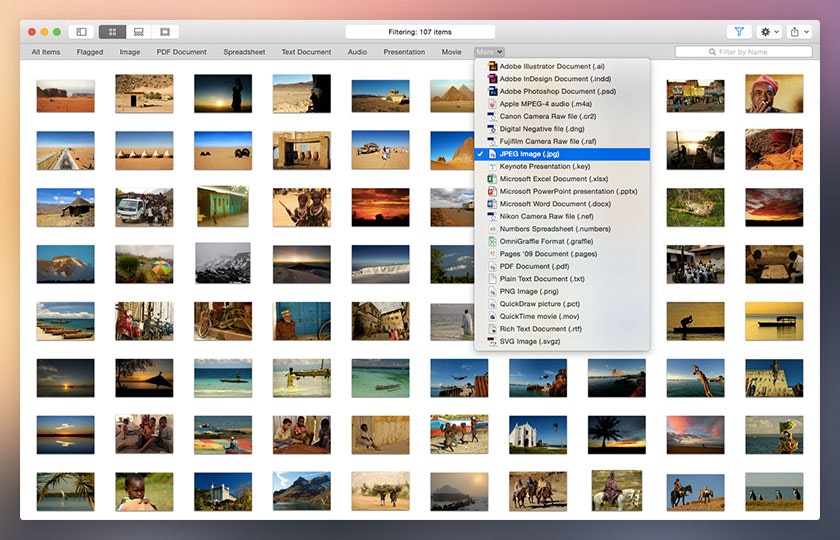Select the pink clouds beach sunset thumbnail
The image size is (840, 540).
(695, 435)
